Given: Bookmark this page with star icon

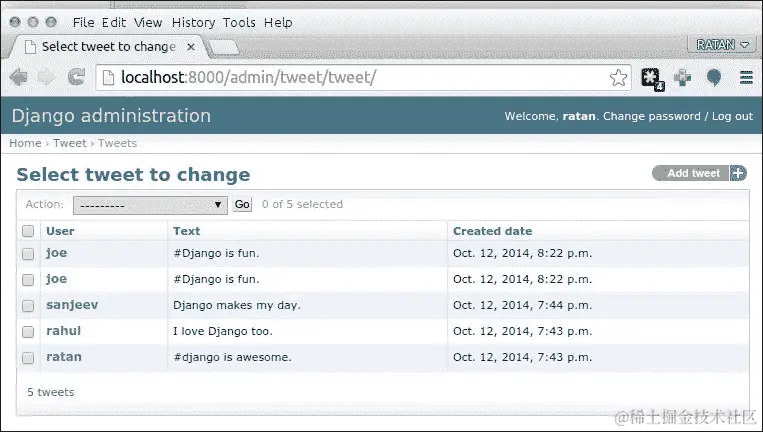Looking at the screenshot, I should point(619,77).
